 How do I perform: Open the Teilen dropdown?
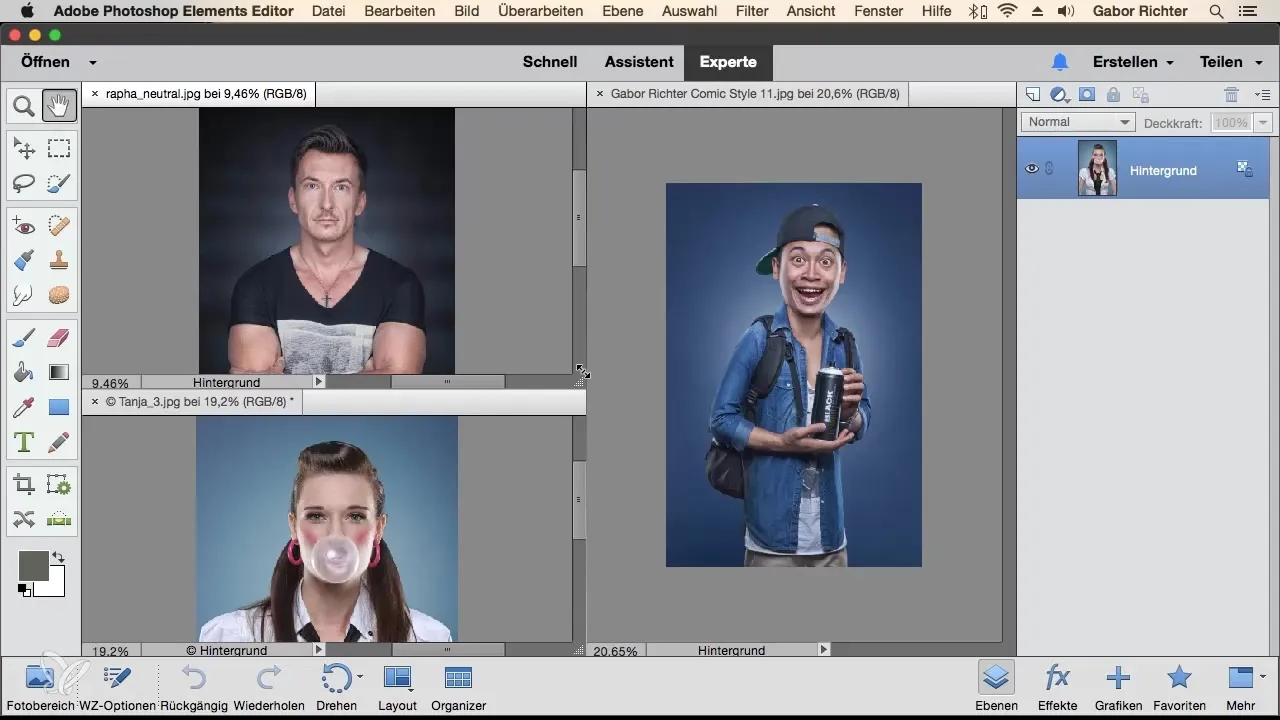[1229, 62]
